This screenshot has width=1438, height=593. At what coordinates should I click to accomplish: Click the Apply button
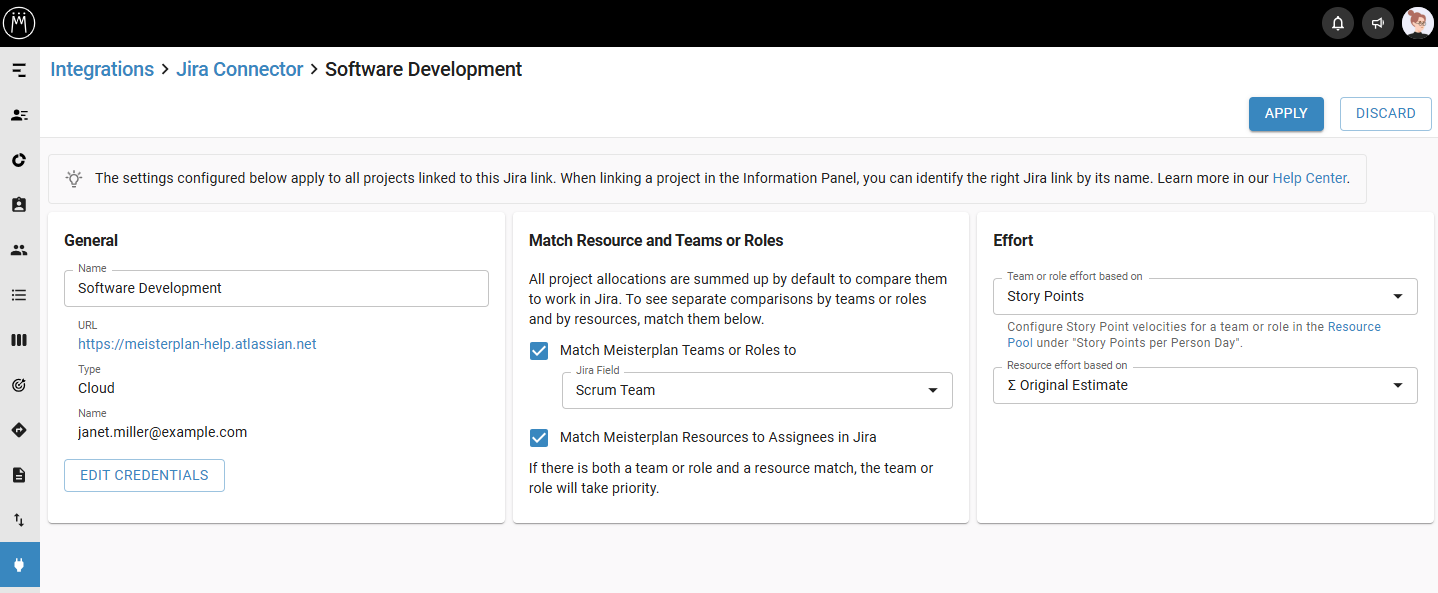click(1286, 113)
